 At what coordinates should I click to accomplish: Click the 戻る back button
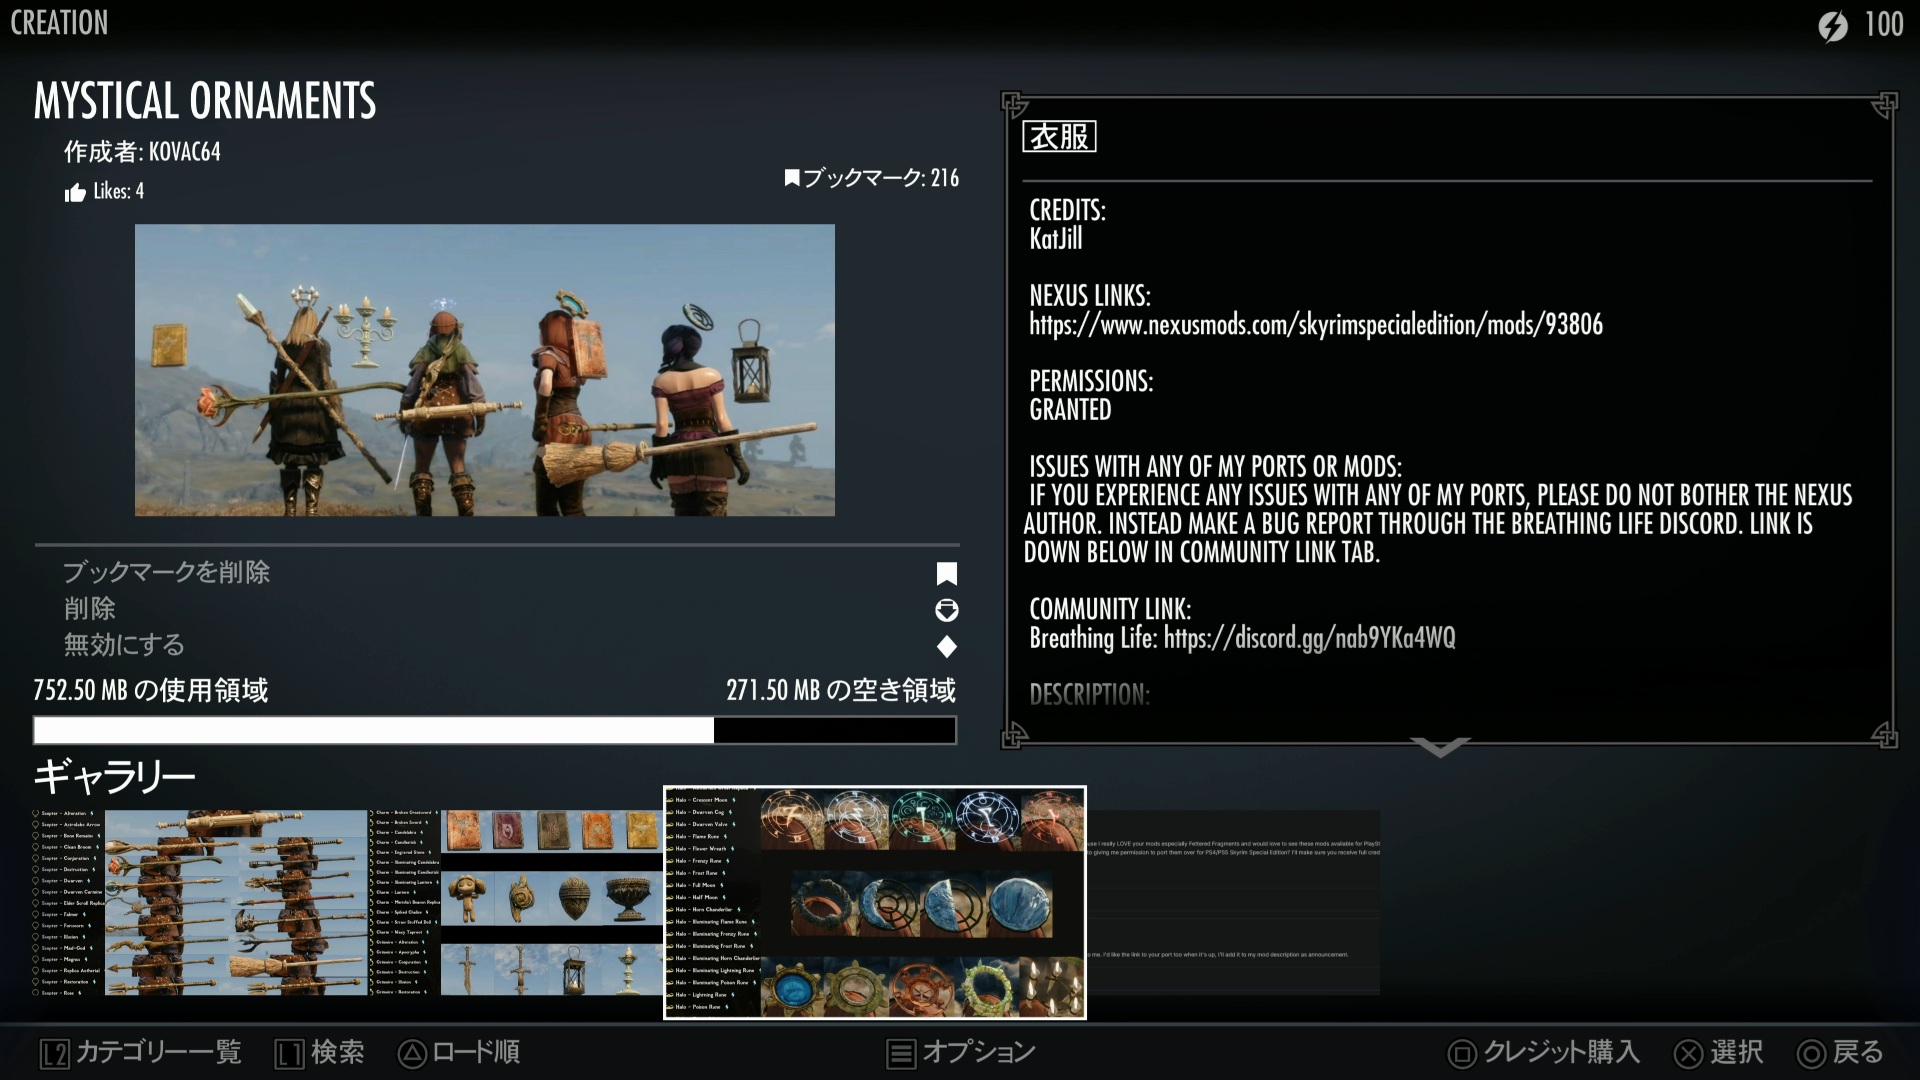(x=1840, y=1052)
